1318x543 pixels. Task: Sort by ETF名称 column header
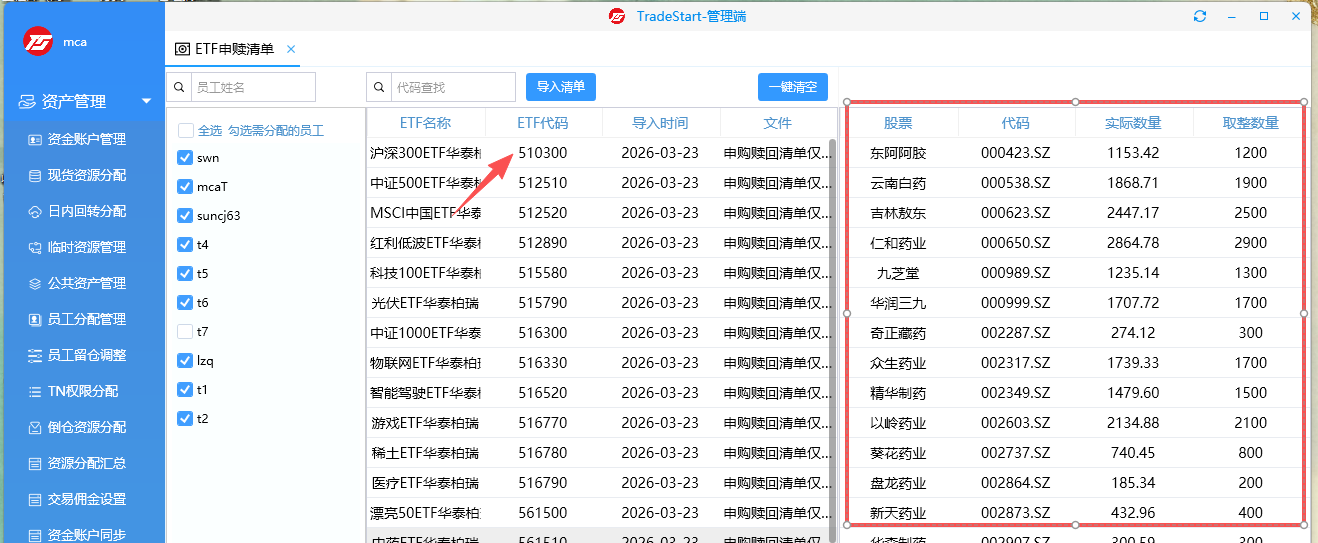tap(426, 123)
